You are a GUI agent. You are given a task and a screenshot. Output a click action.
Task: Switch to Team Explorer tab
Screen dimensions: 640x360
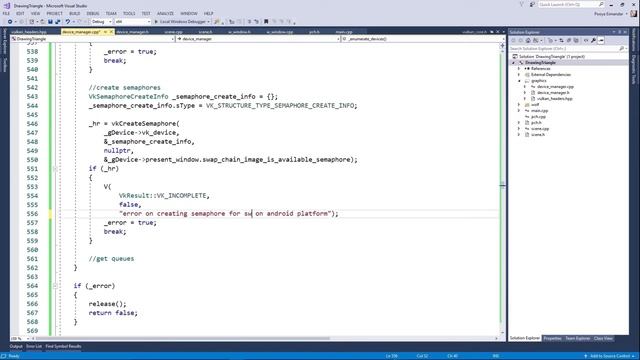(x=578, y=338)
